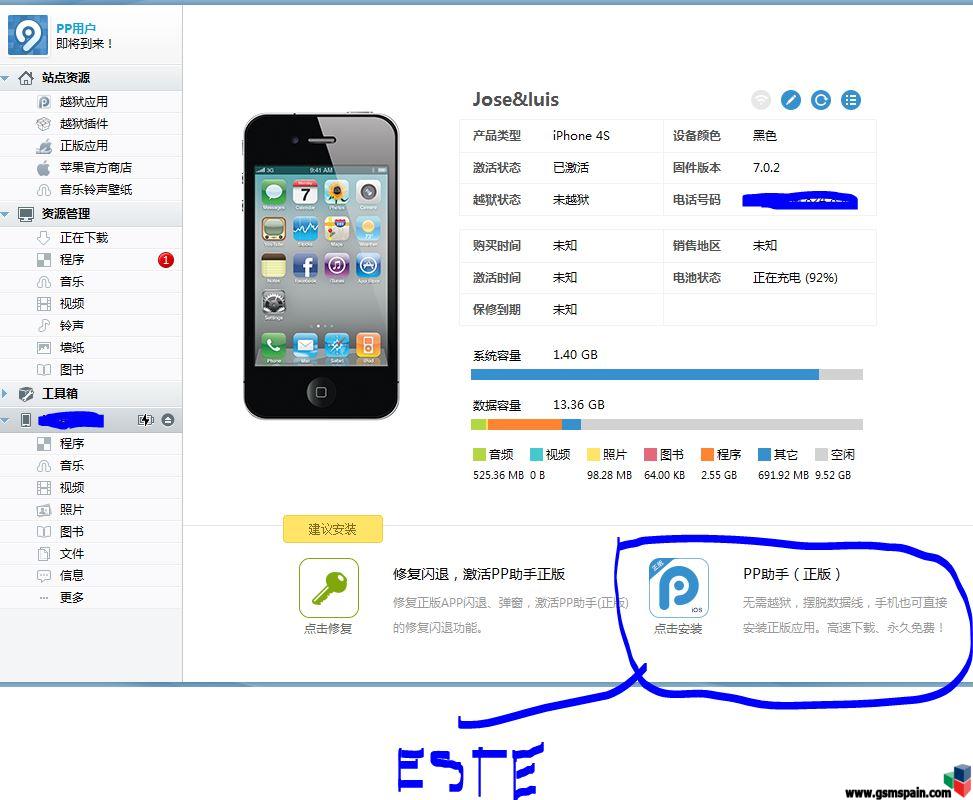Click the red badge on 程序 row
The image size is (973, 800).
[166, 260]
